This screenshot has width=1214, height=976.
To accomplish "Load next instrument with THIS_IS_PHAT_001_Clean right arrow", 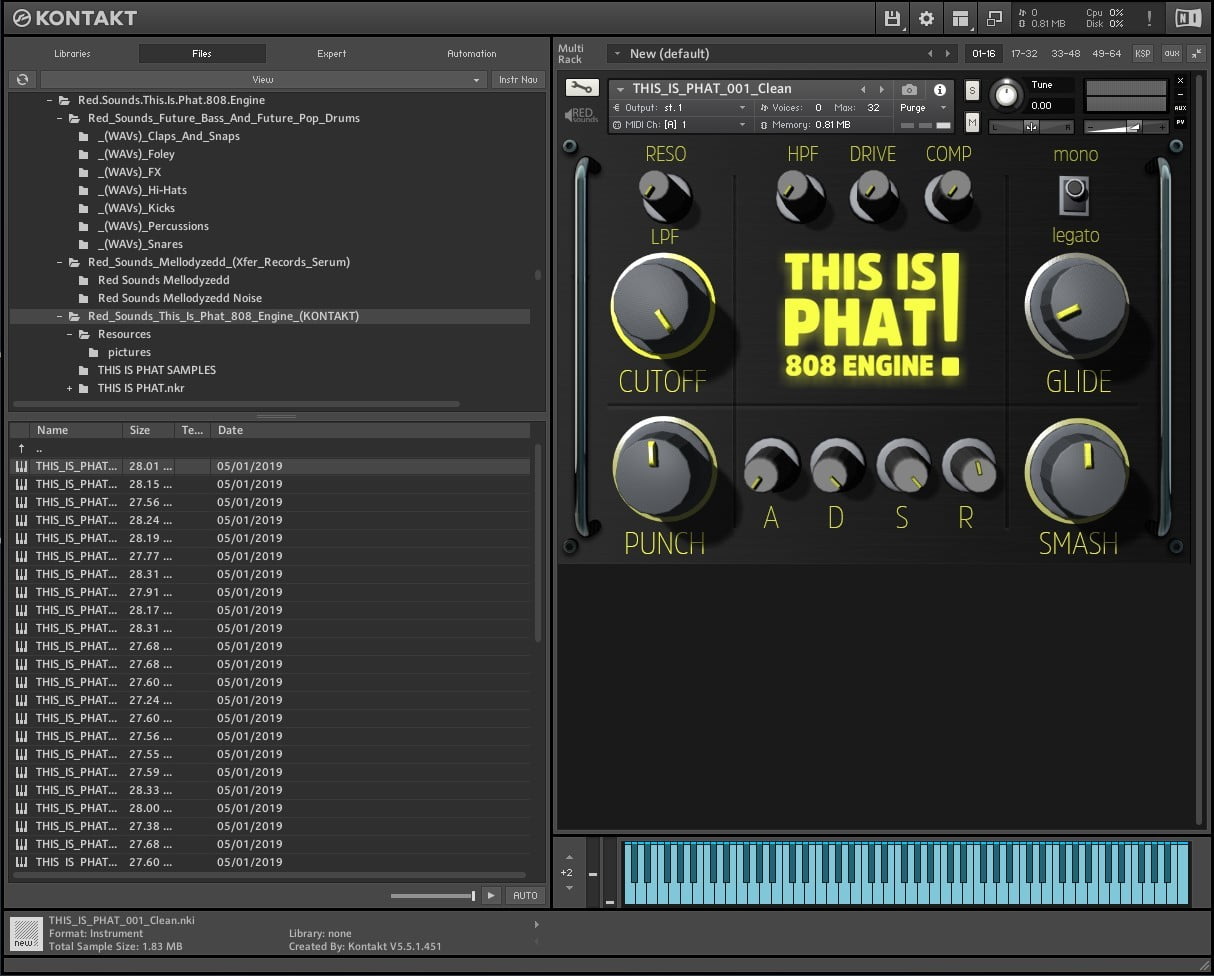I will (881, 89).
